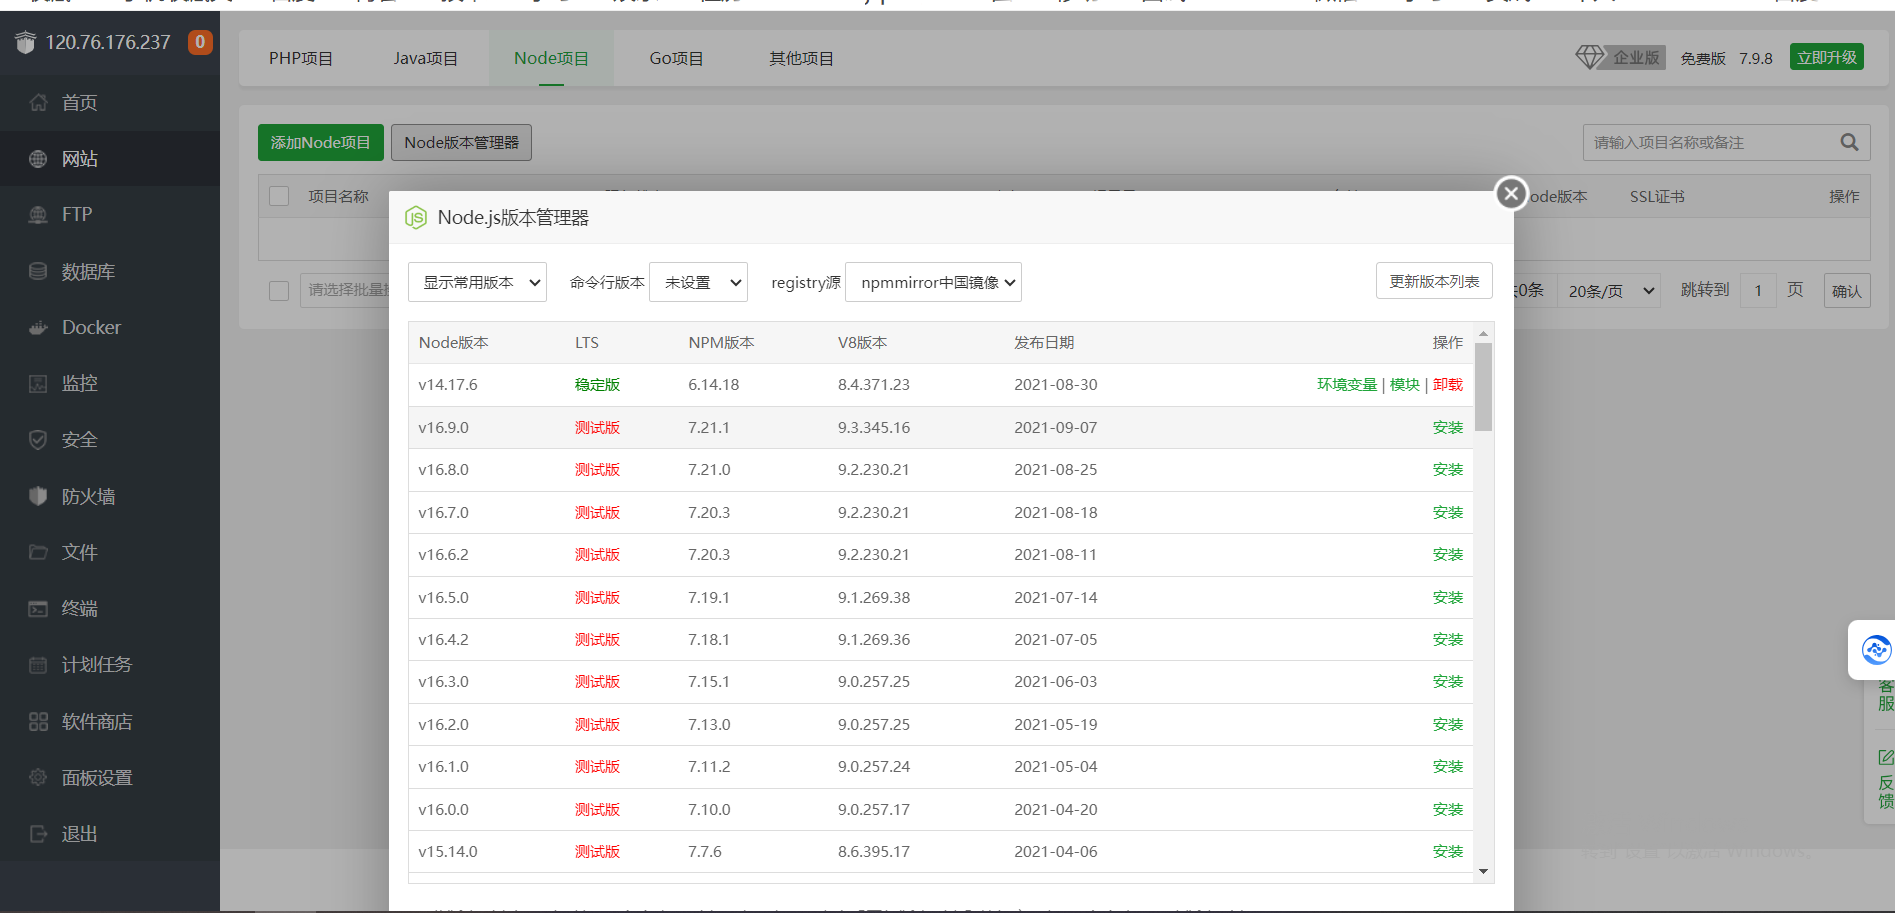1895x913 pixels.
Task: Open the 命令行版本 未设置 dropdown
Action: tap(698, 282)
